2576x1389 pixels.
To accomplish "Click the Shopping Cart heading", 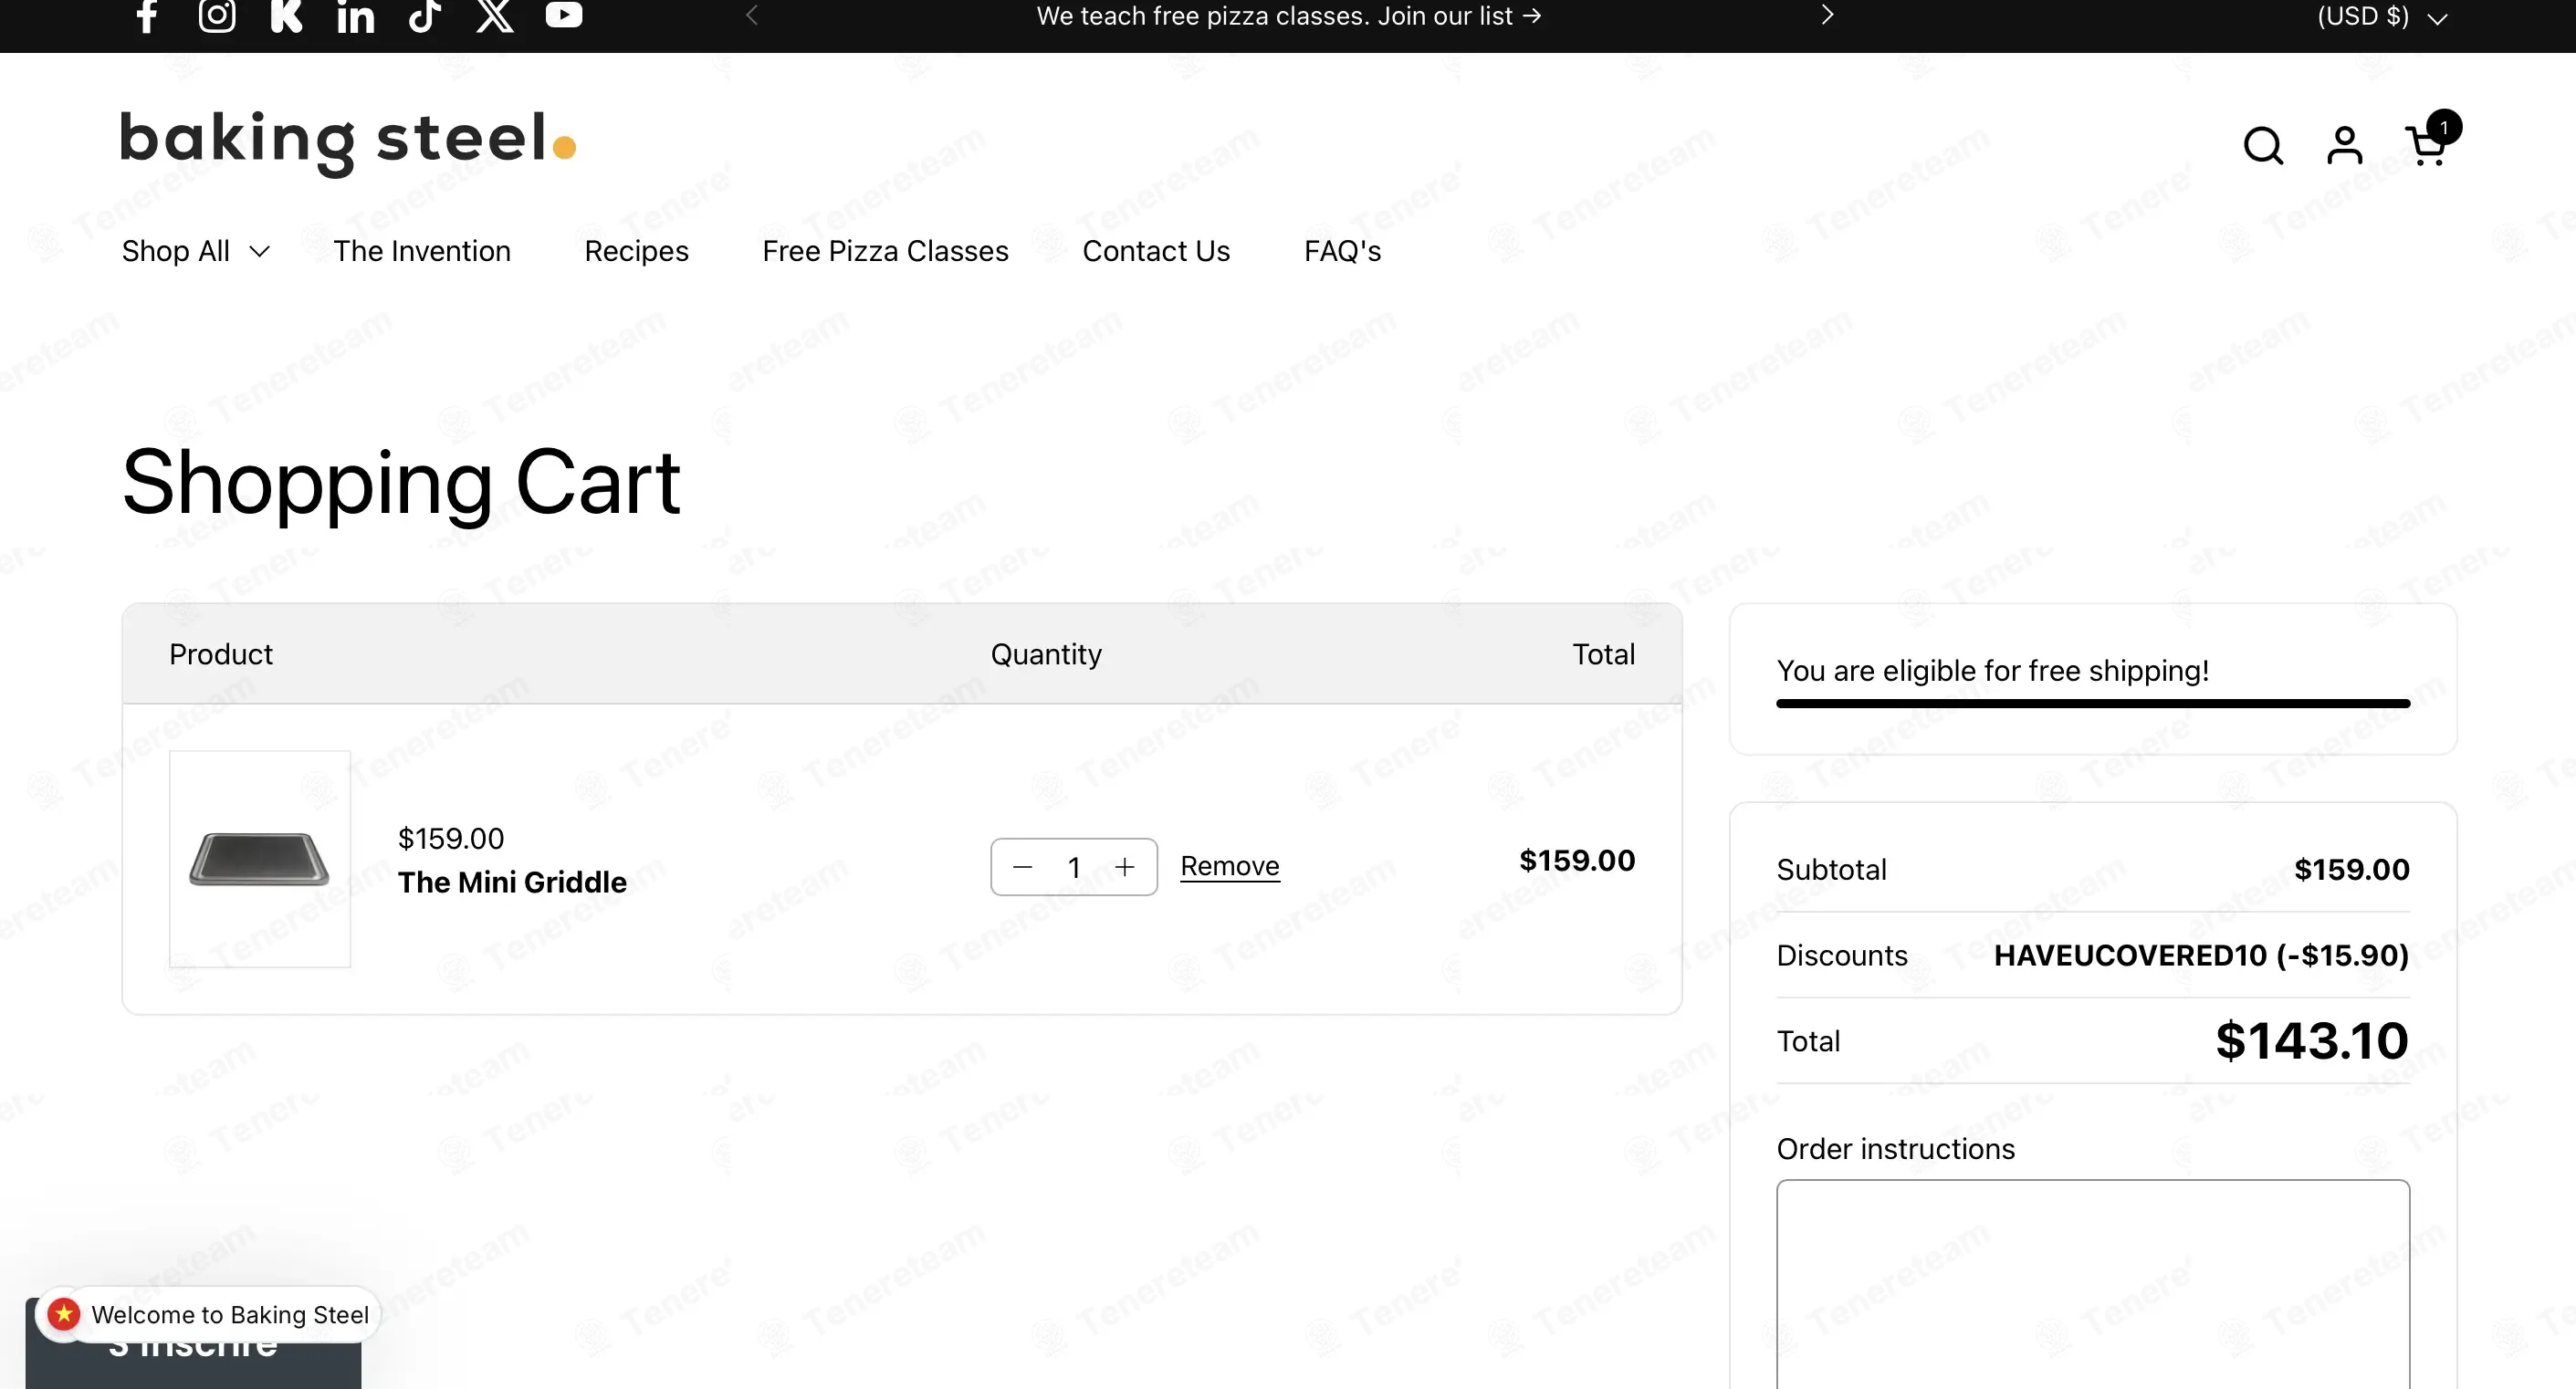I will [x=401, y=484].
